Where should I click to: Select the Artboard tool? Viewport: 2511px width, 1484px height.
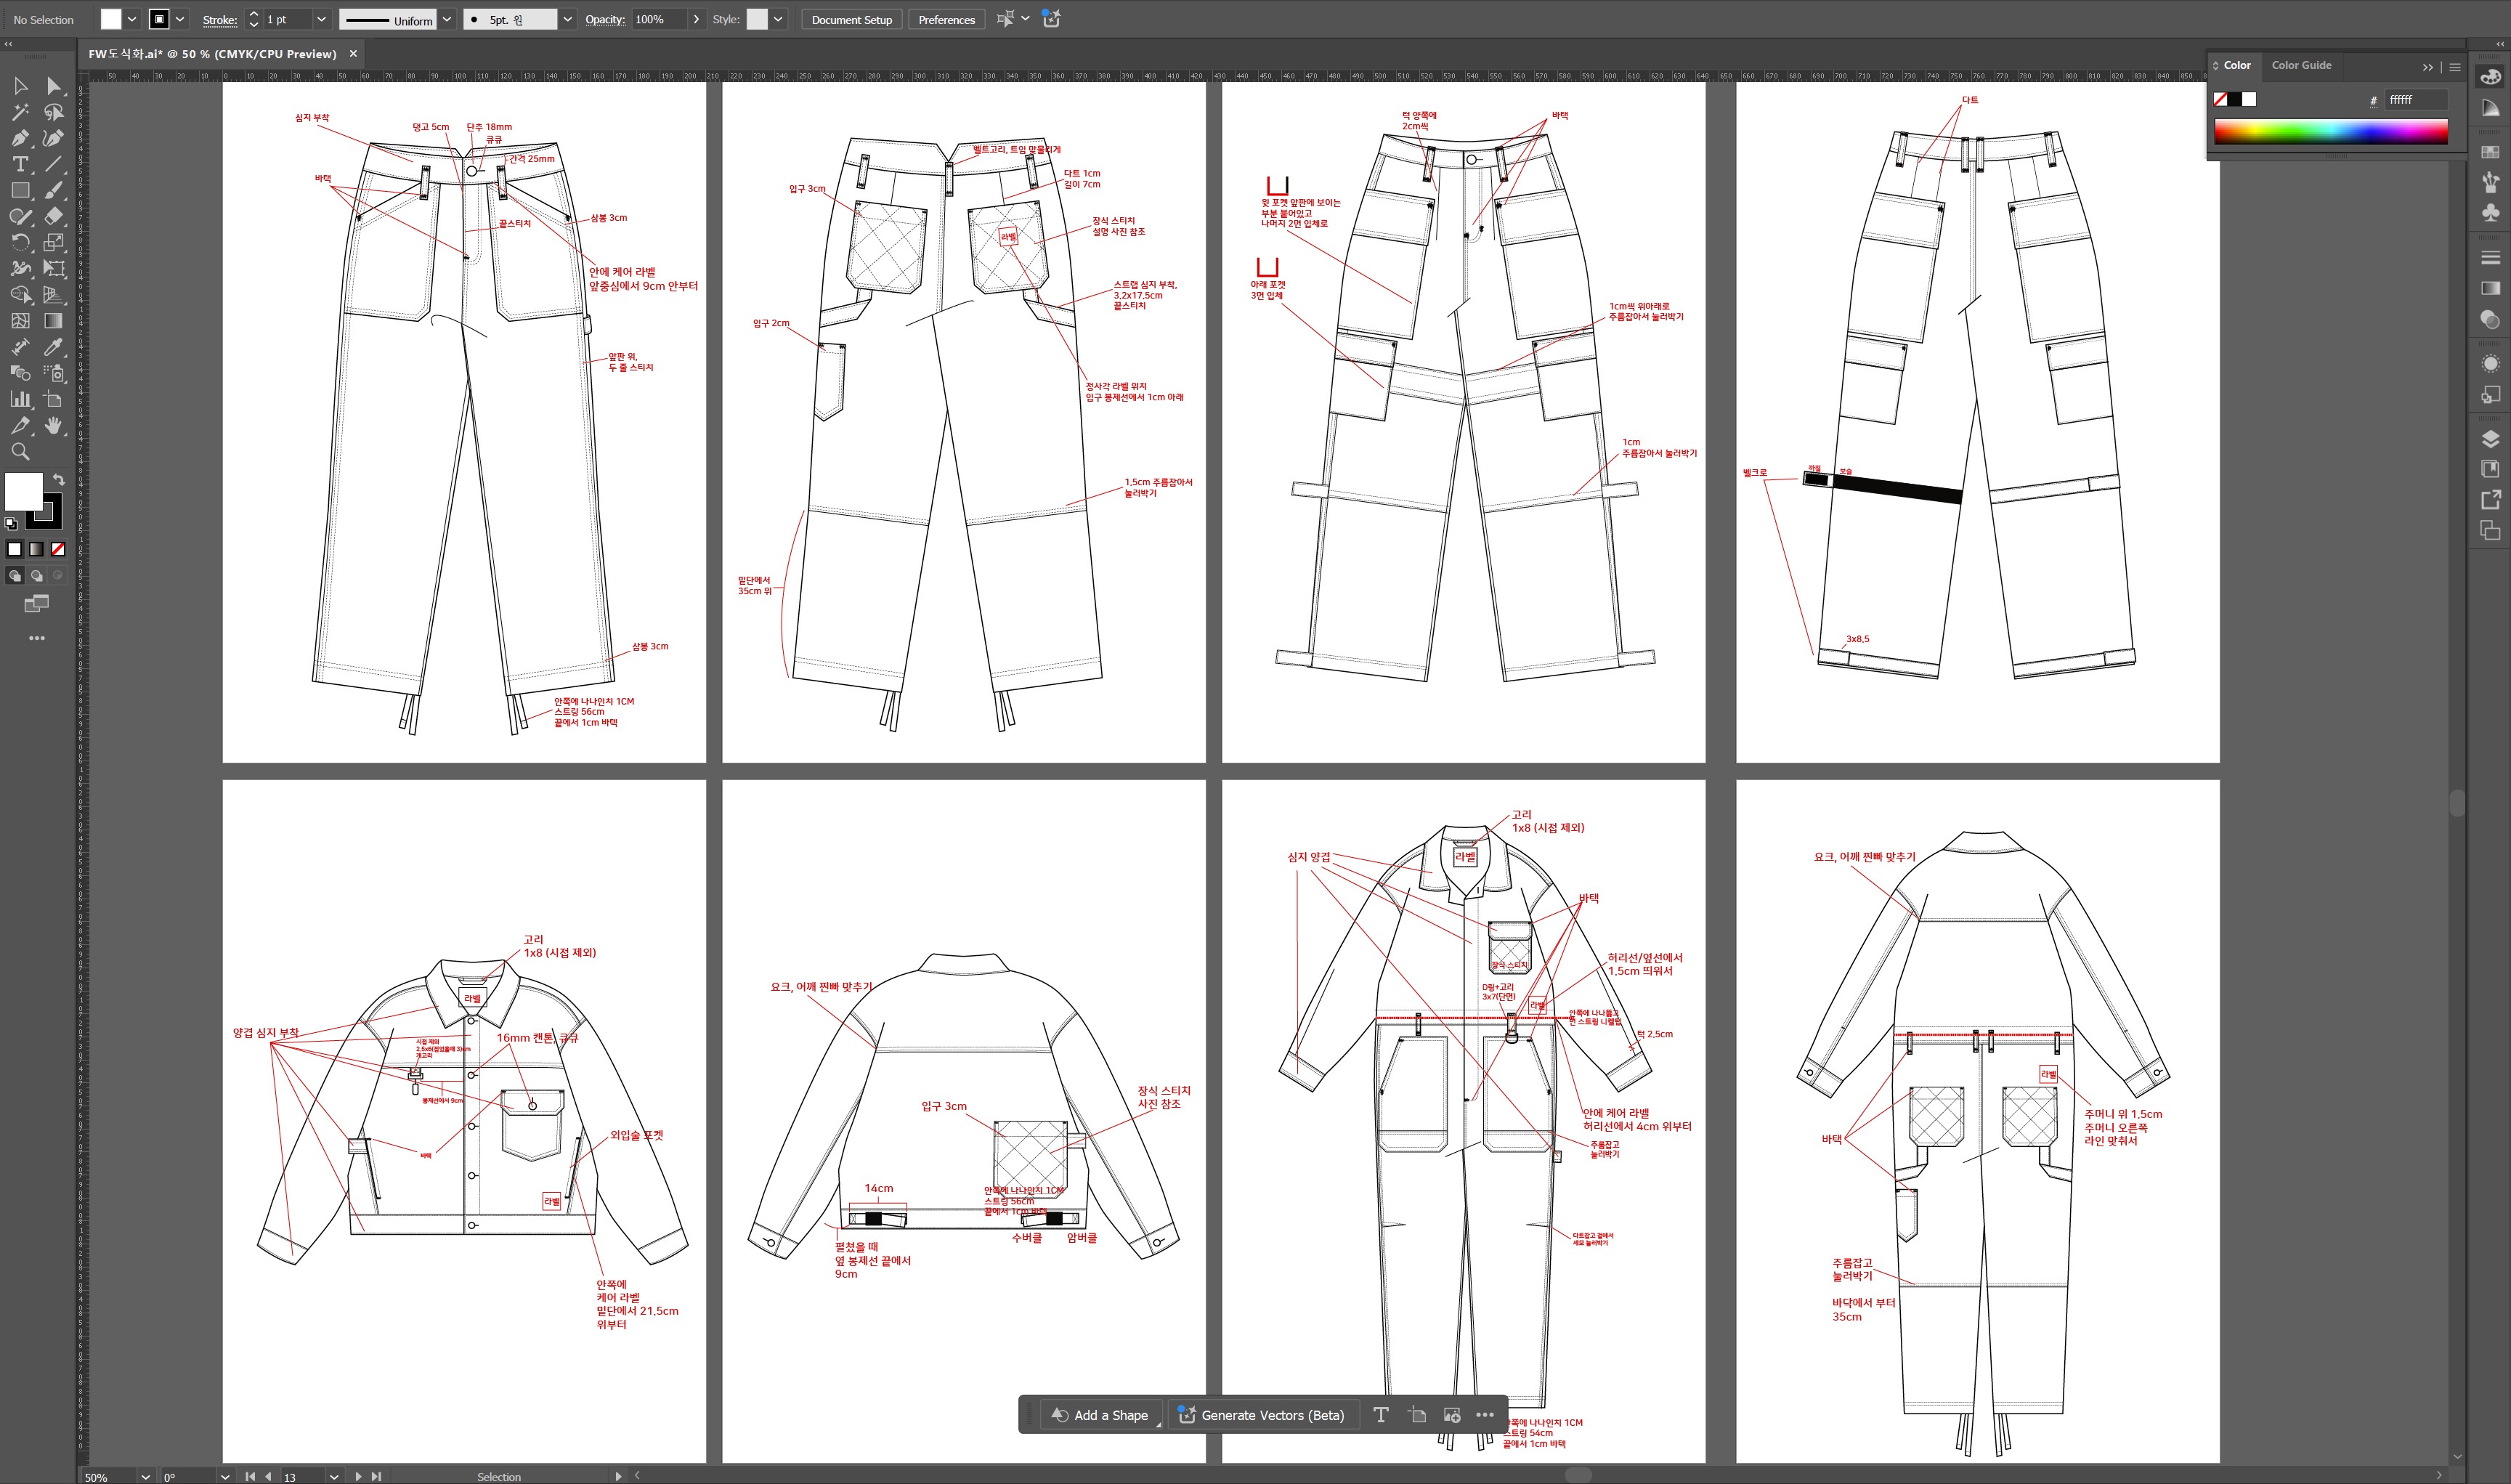54,399
